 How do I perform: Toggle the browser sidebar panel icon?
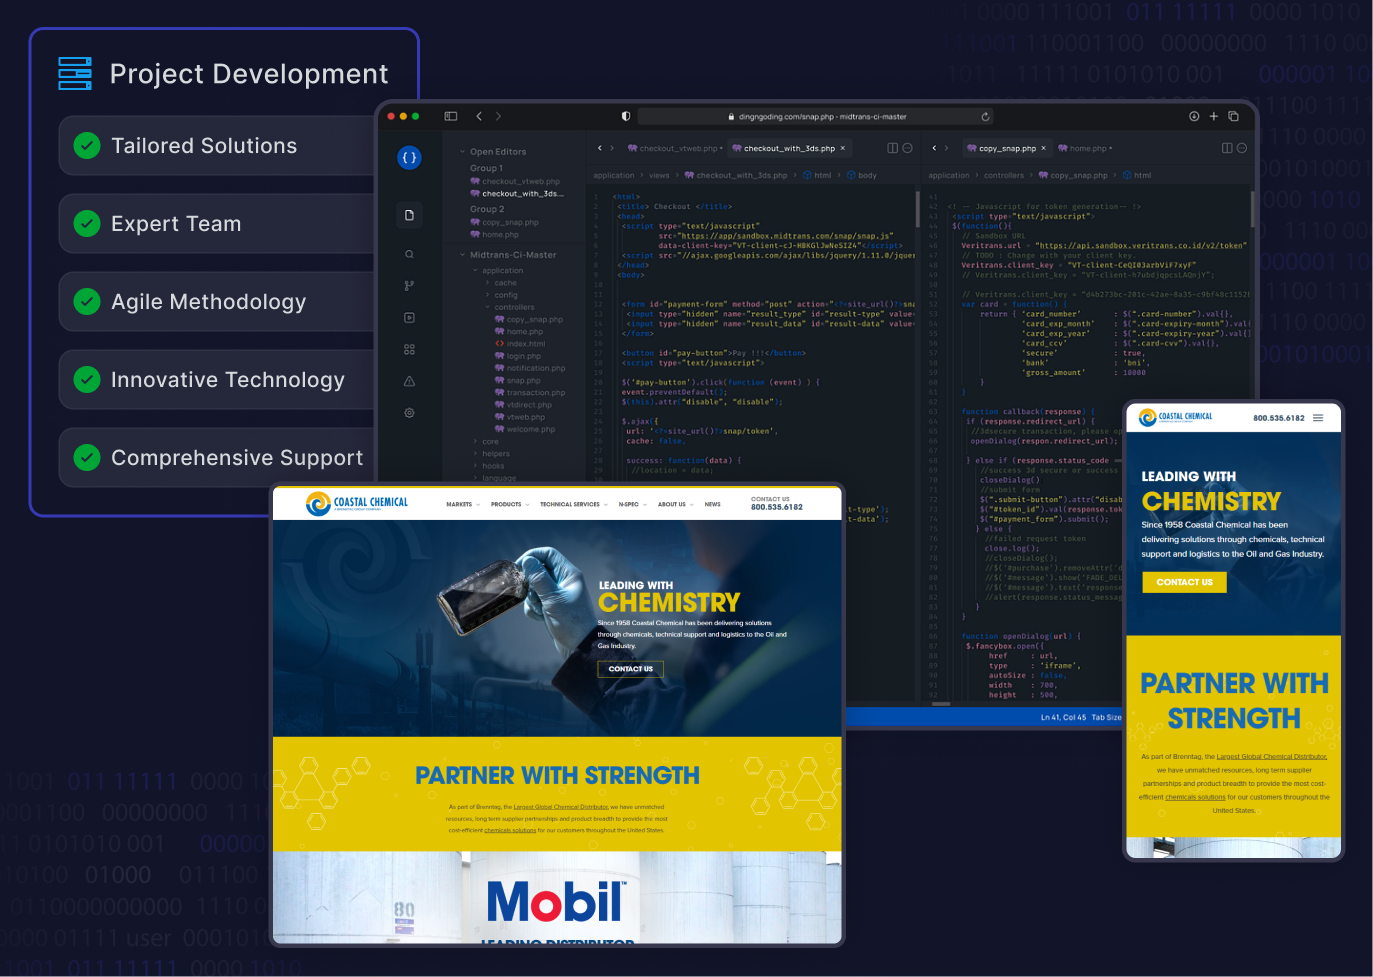coord(451,116)
